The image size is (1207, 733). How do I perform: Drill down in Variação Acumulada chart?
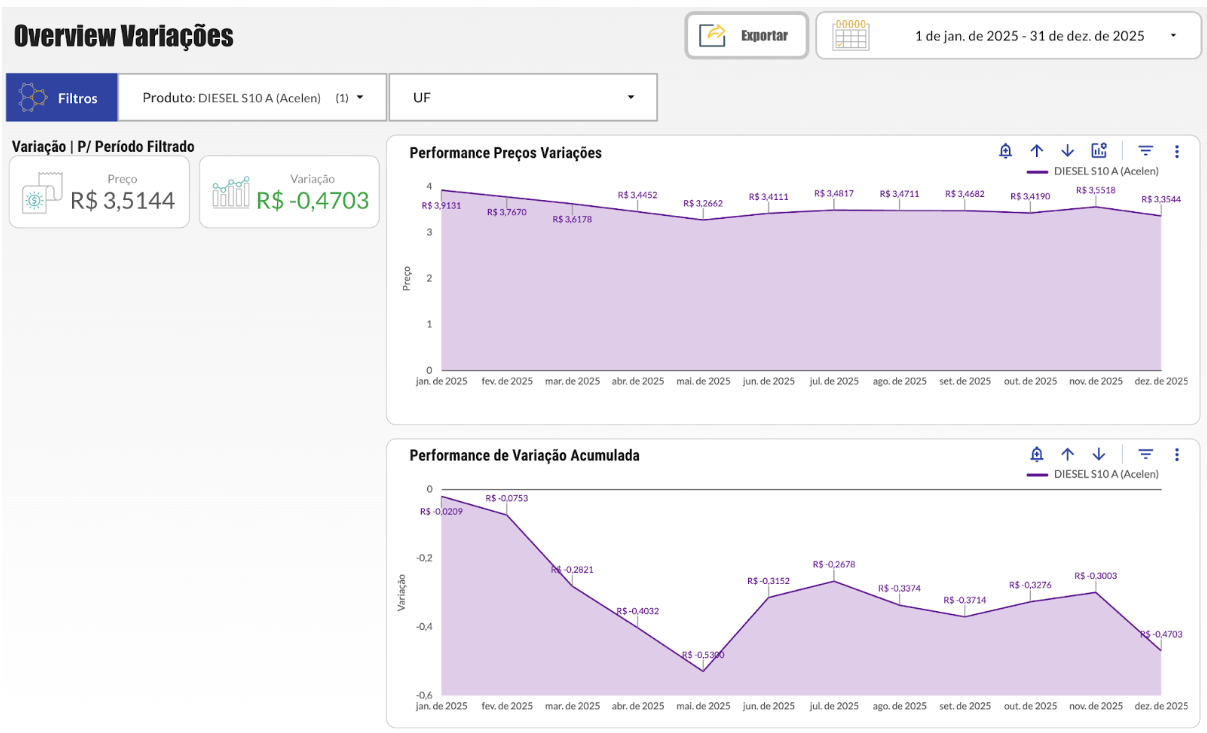1099,454
